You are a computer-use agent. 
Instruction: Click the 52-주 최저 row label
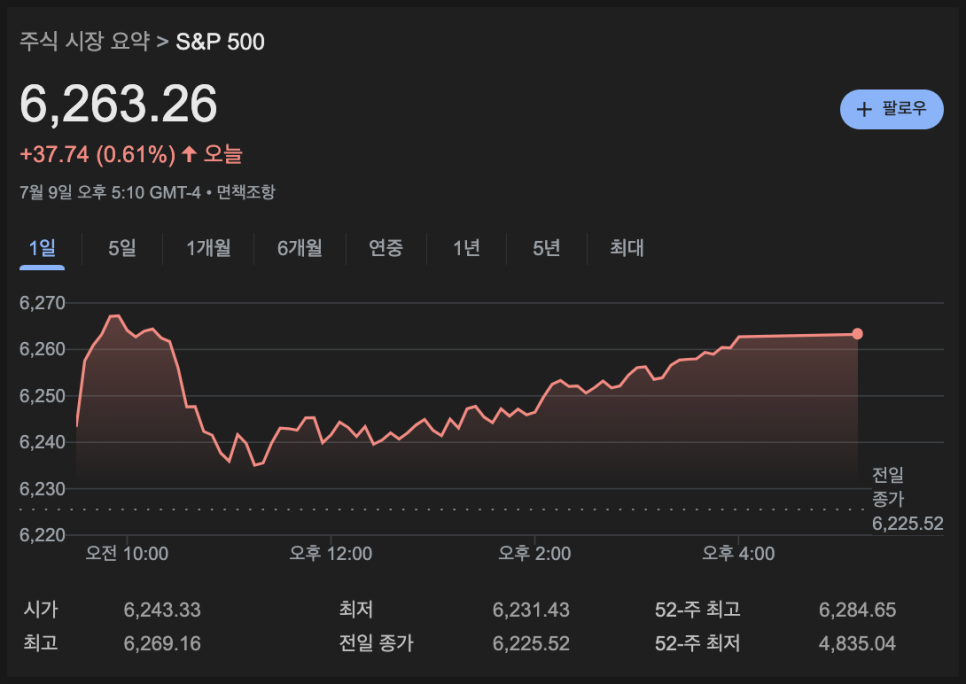[697, 644]
